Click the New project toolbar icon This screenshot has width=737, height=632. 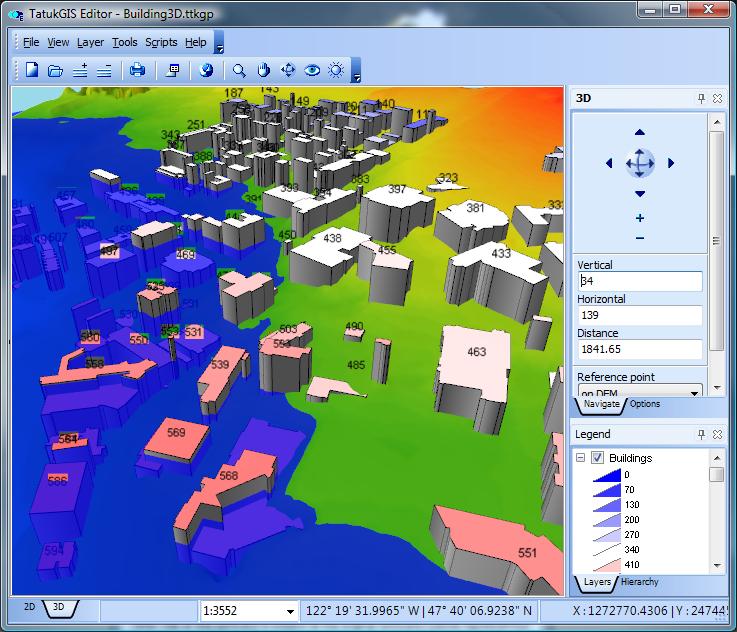(x=32, y=70)
